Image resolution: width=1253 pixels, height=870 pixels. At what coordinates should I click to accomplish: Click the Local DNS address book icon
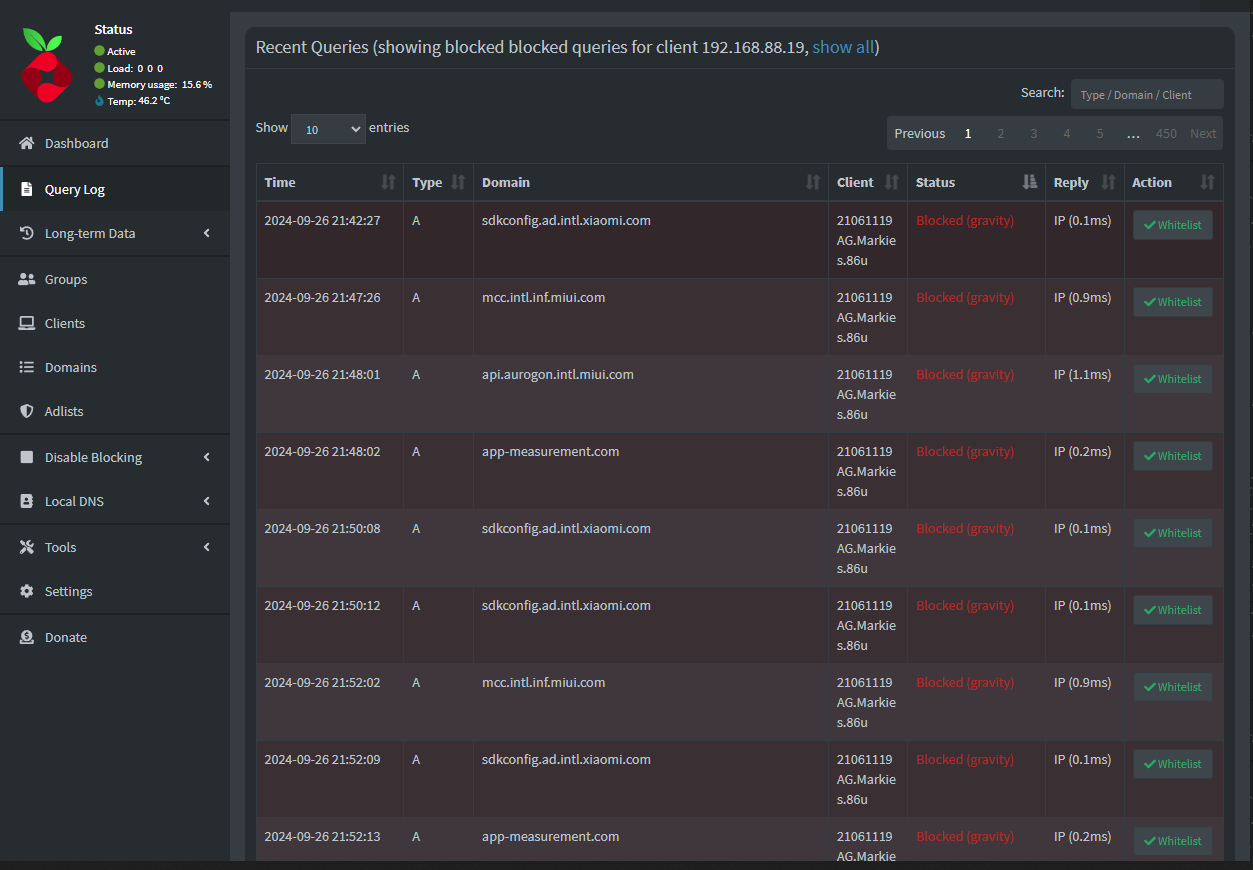tap(27, 501)
